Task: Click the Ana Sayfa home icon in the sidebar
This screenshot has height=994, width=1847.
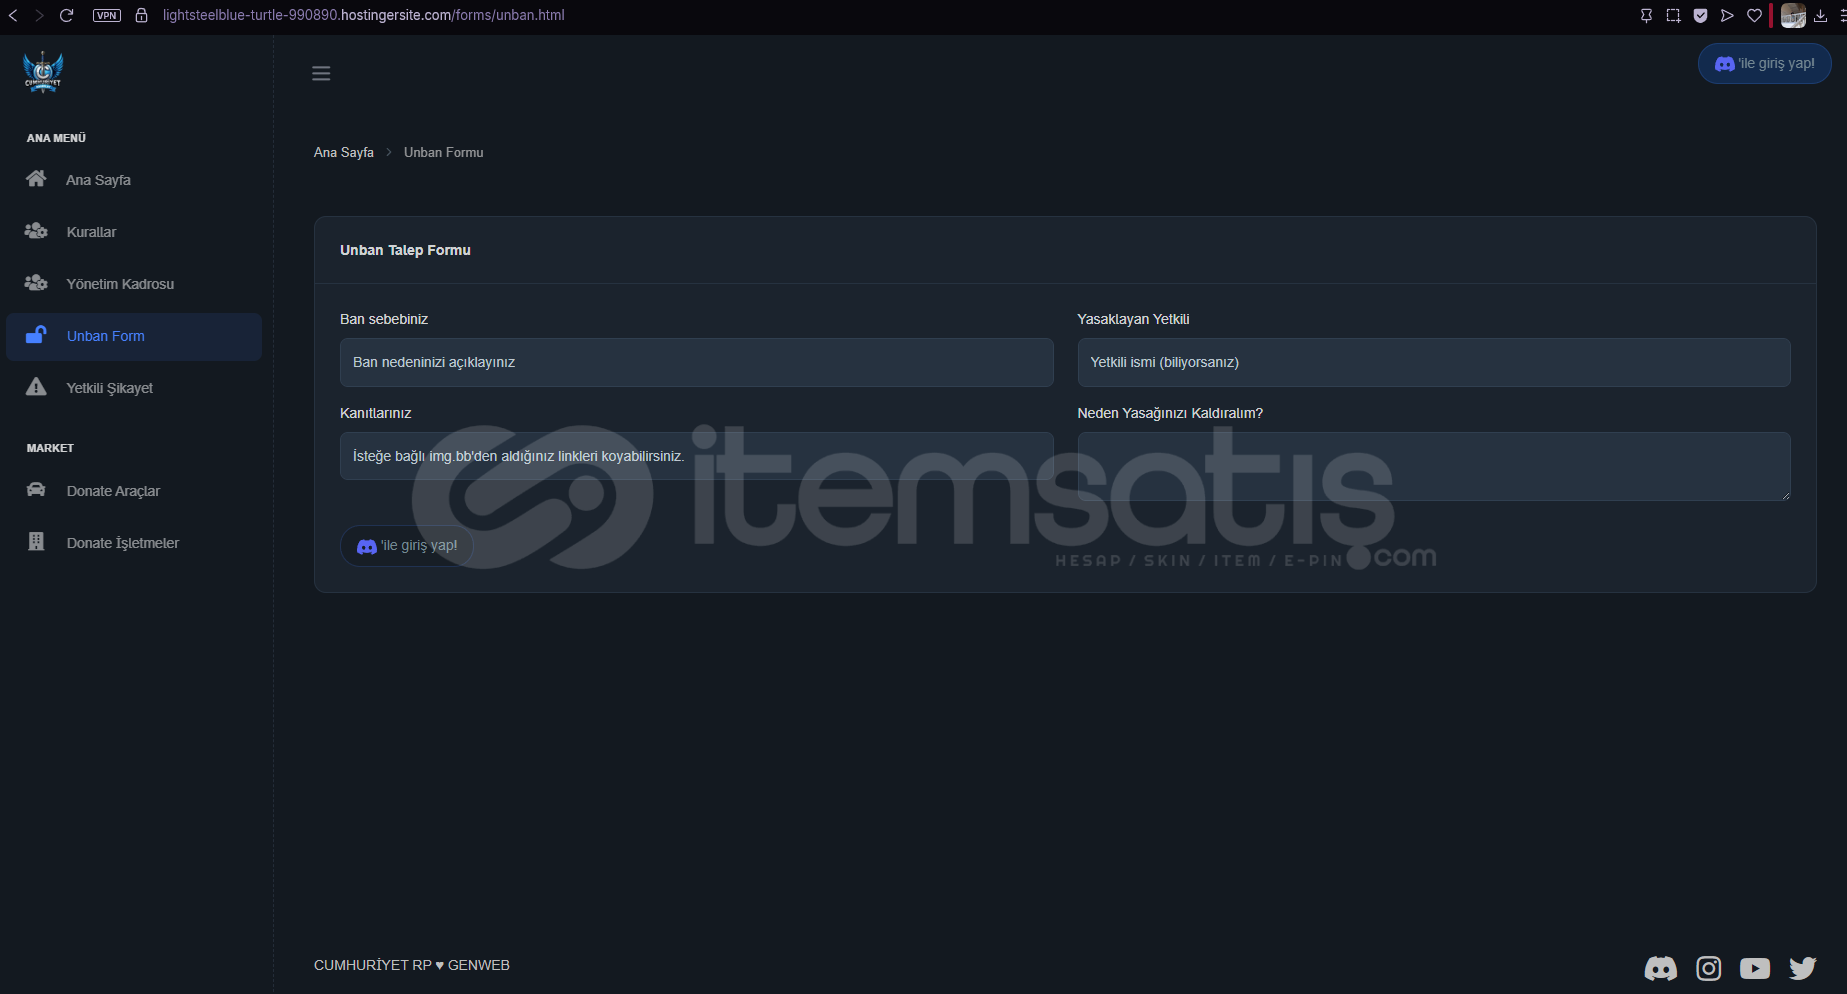Action: (x=36, y=179)
